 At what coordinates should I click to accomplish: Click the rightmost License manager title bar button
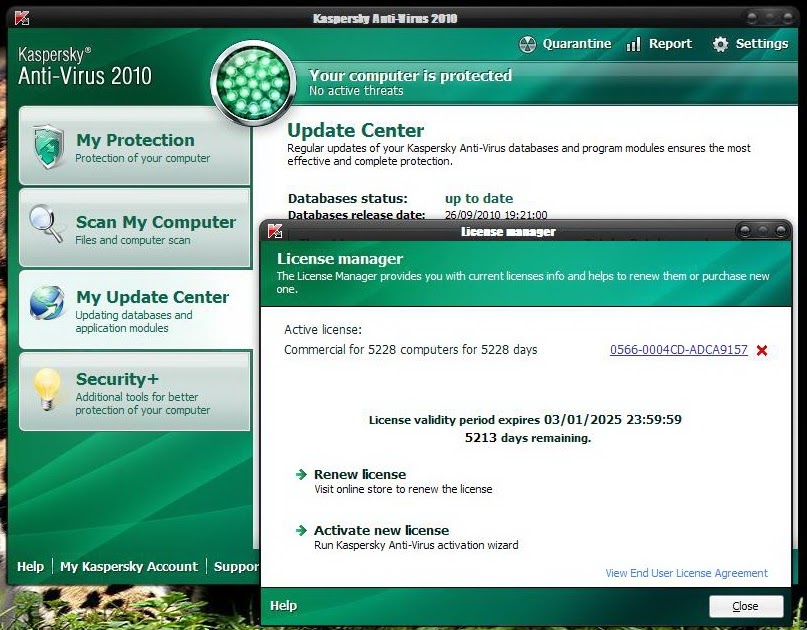pos(780,231)
